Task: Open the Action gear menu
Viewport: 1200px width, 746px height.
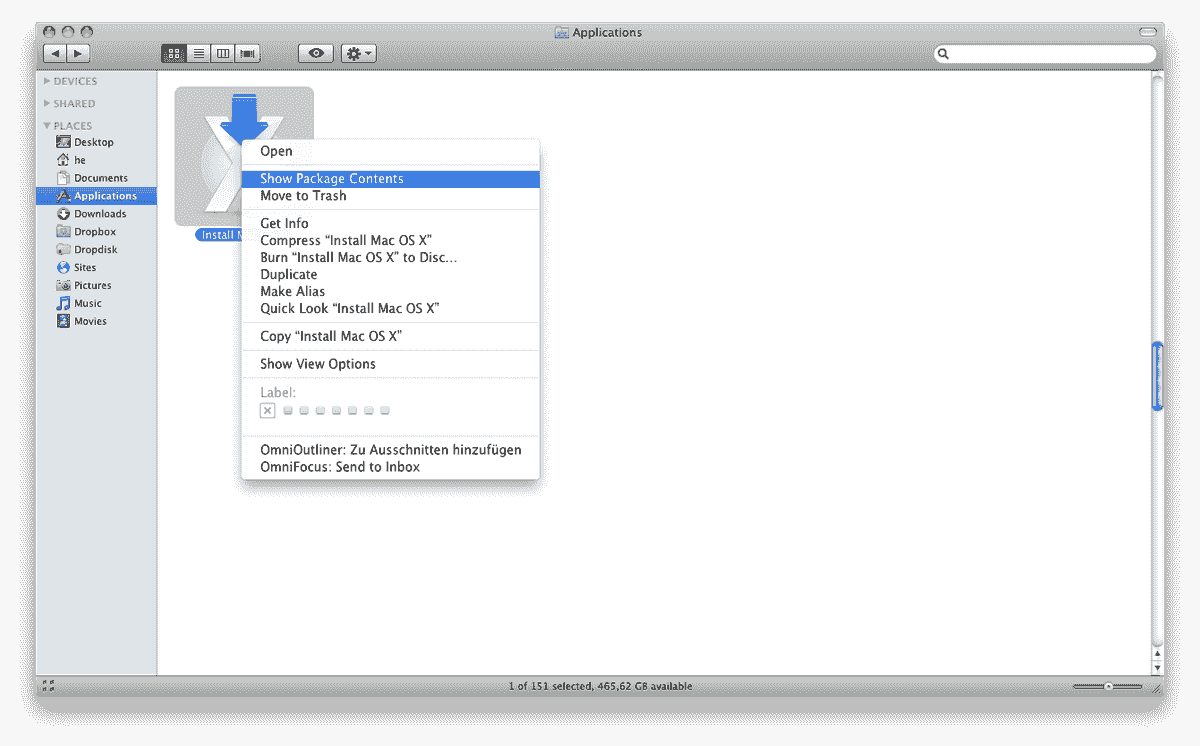Action: [x=358, y=53]
